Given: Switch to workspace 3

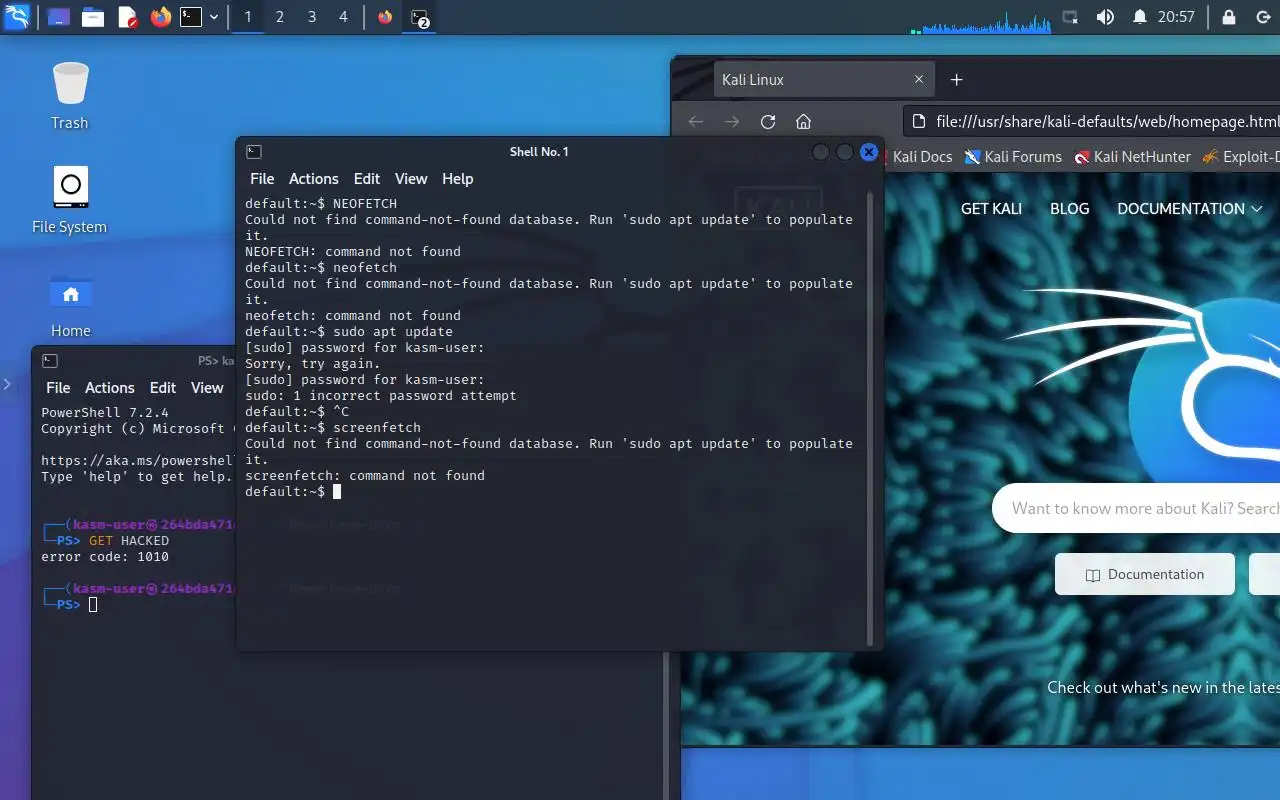Looking at the screenshot, I should point(312,17).
